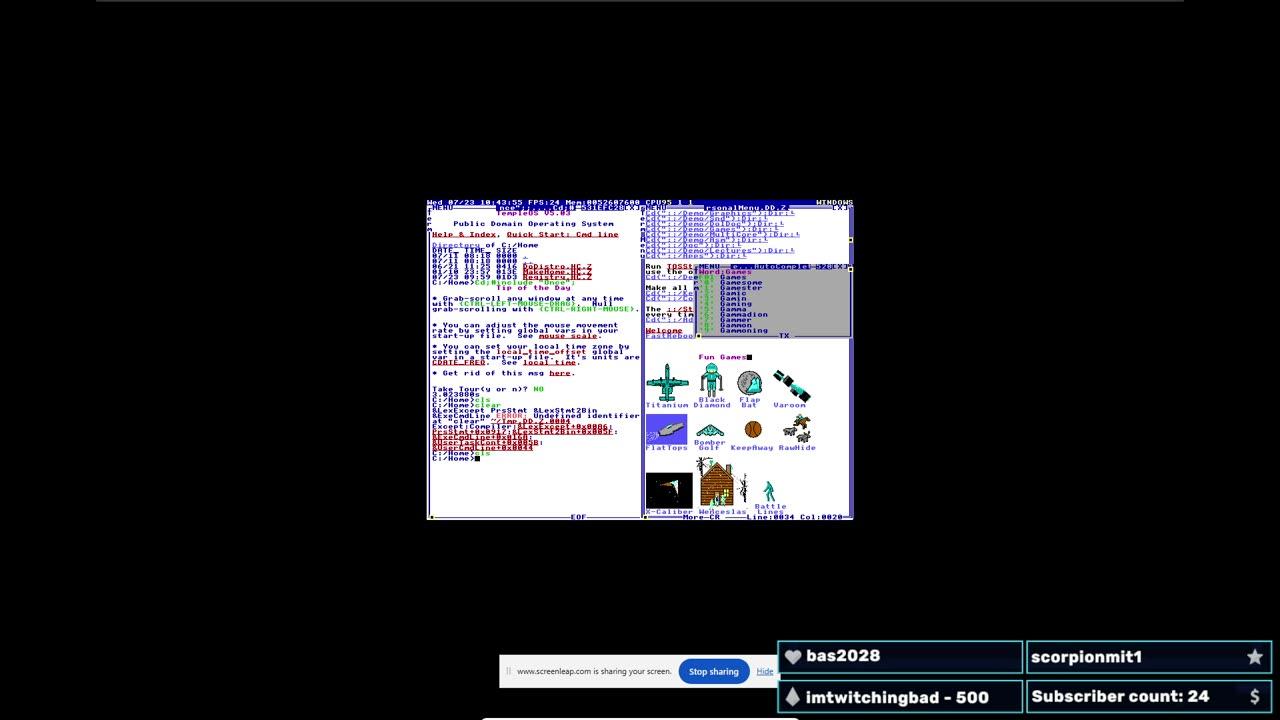
Task: Click the WINDOWS label in the top bar
Action: (834, 203)
